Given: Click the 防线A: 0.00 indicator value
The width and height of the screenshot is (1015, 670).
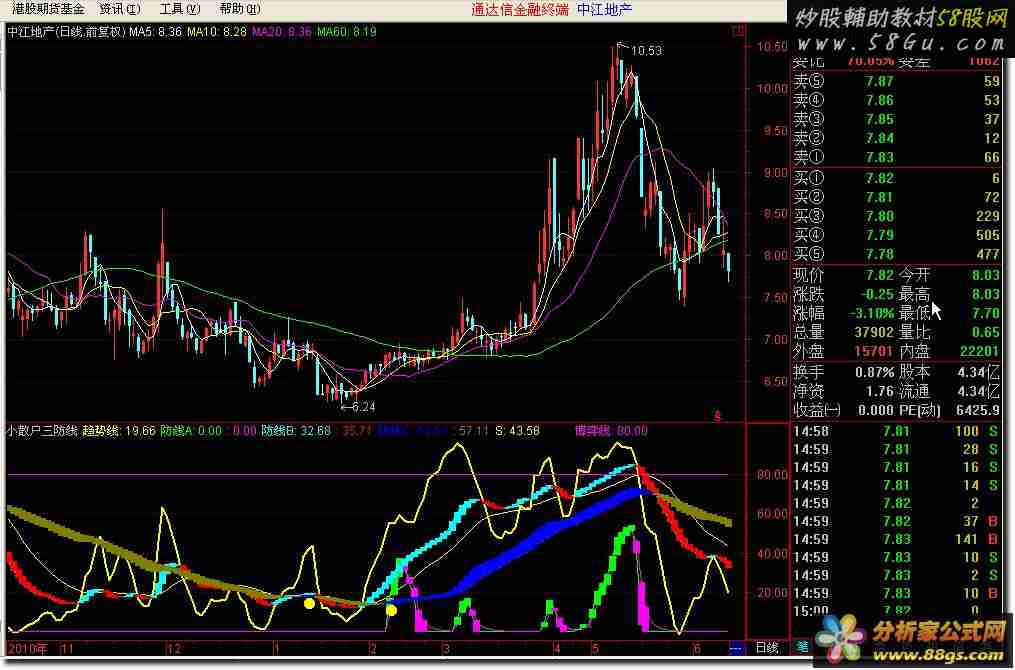Looking at the screenshot, I should tap(191, 430).
